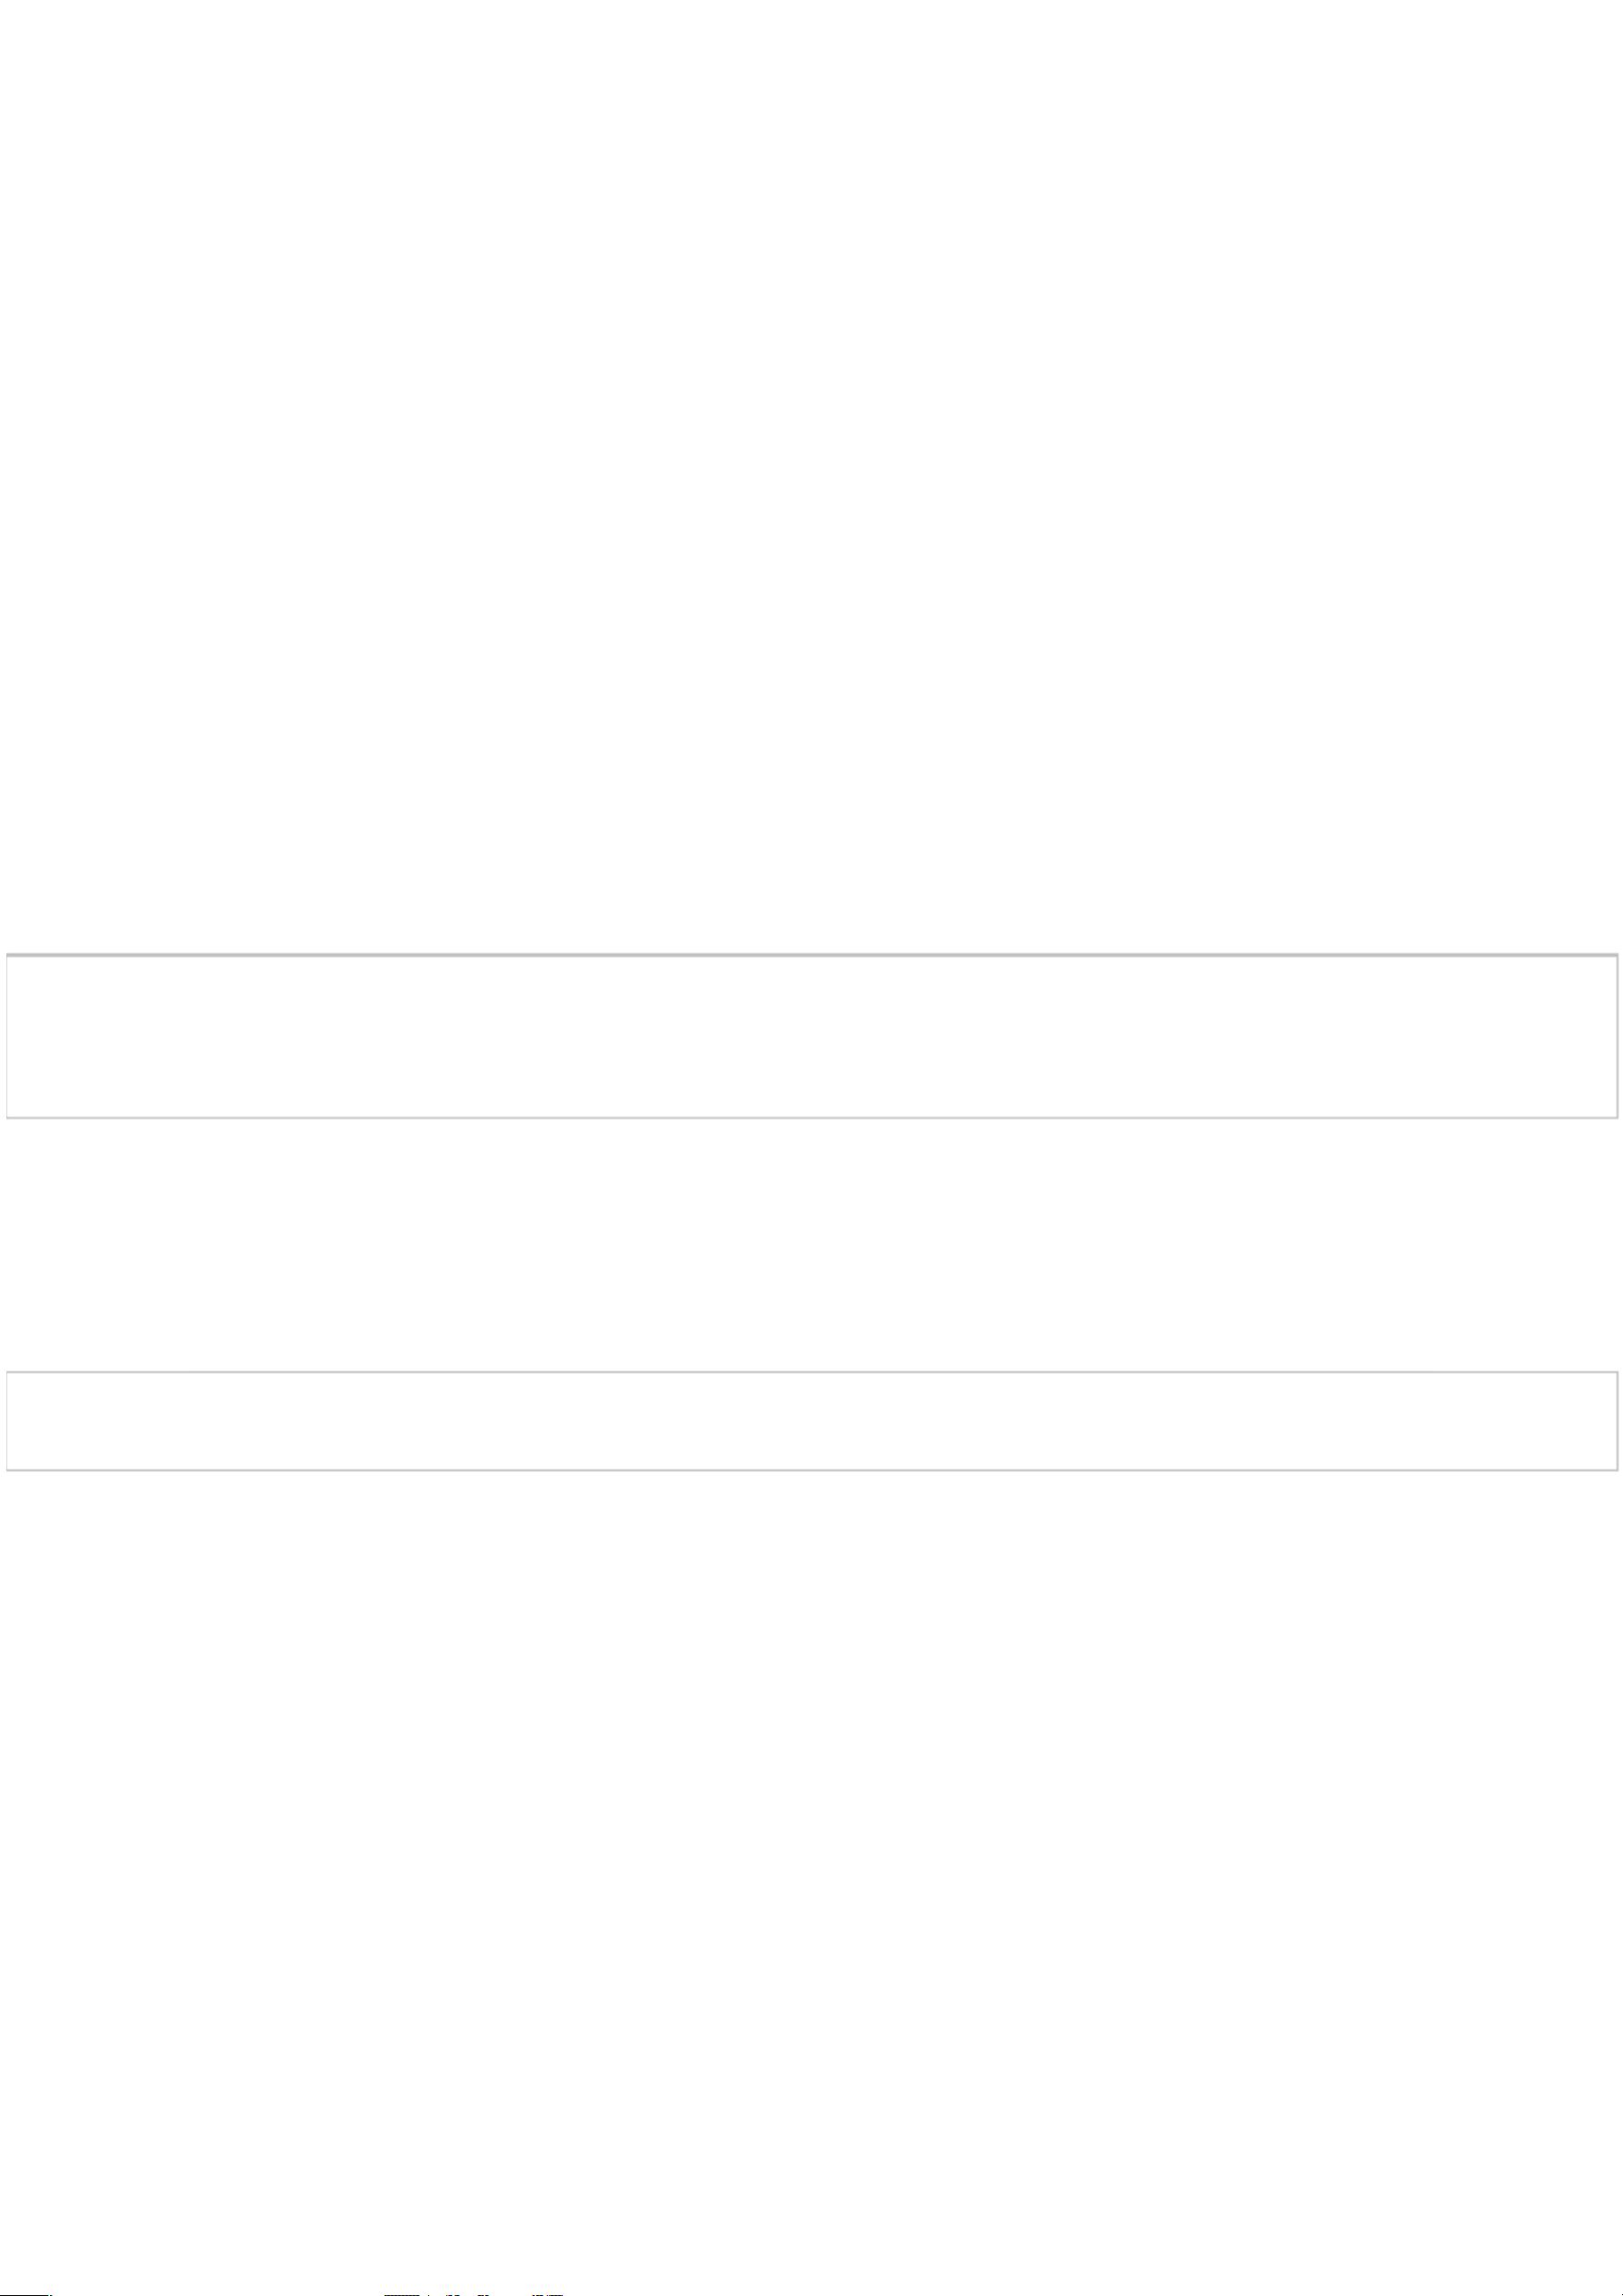Click inside the shorter empty bordered box

811,1420
